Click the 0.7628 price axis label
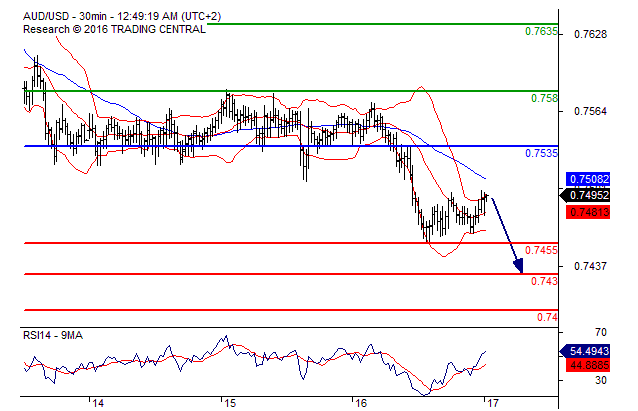This screenshot has width=638, height=411. tap(590, 34)
